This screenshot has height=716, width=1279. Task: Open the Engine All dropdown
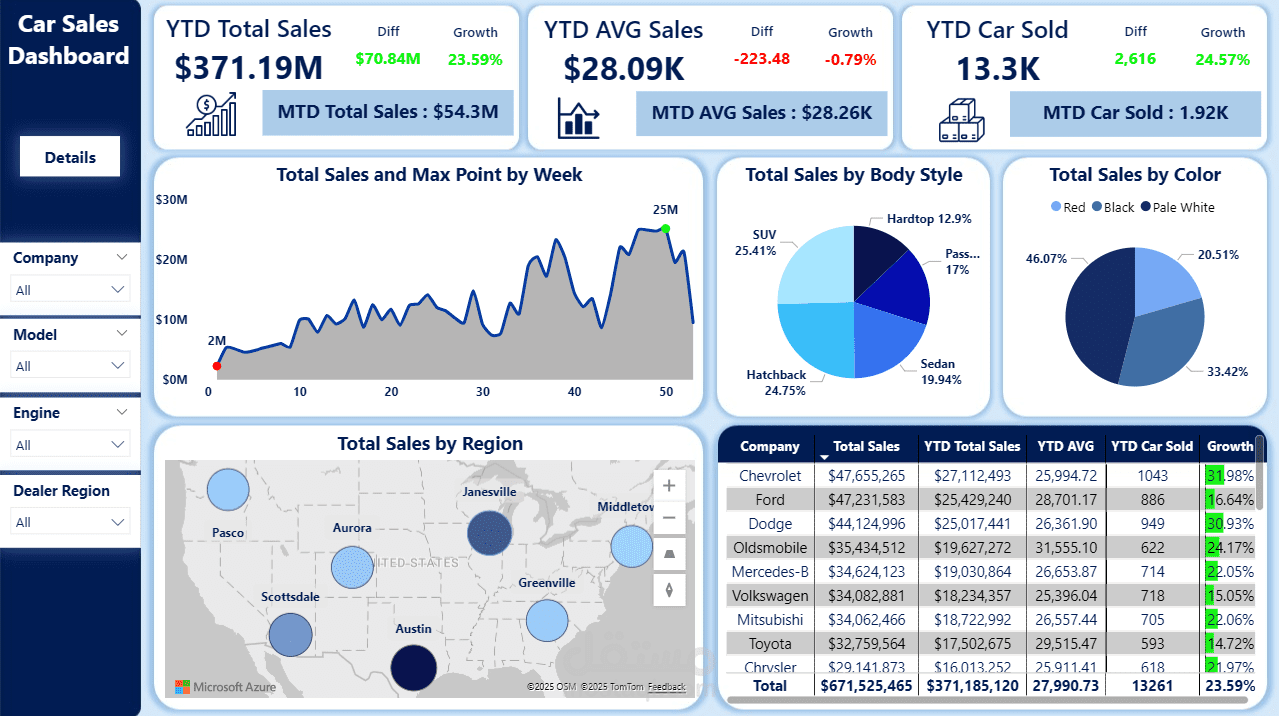[x=70, y=445]
